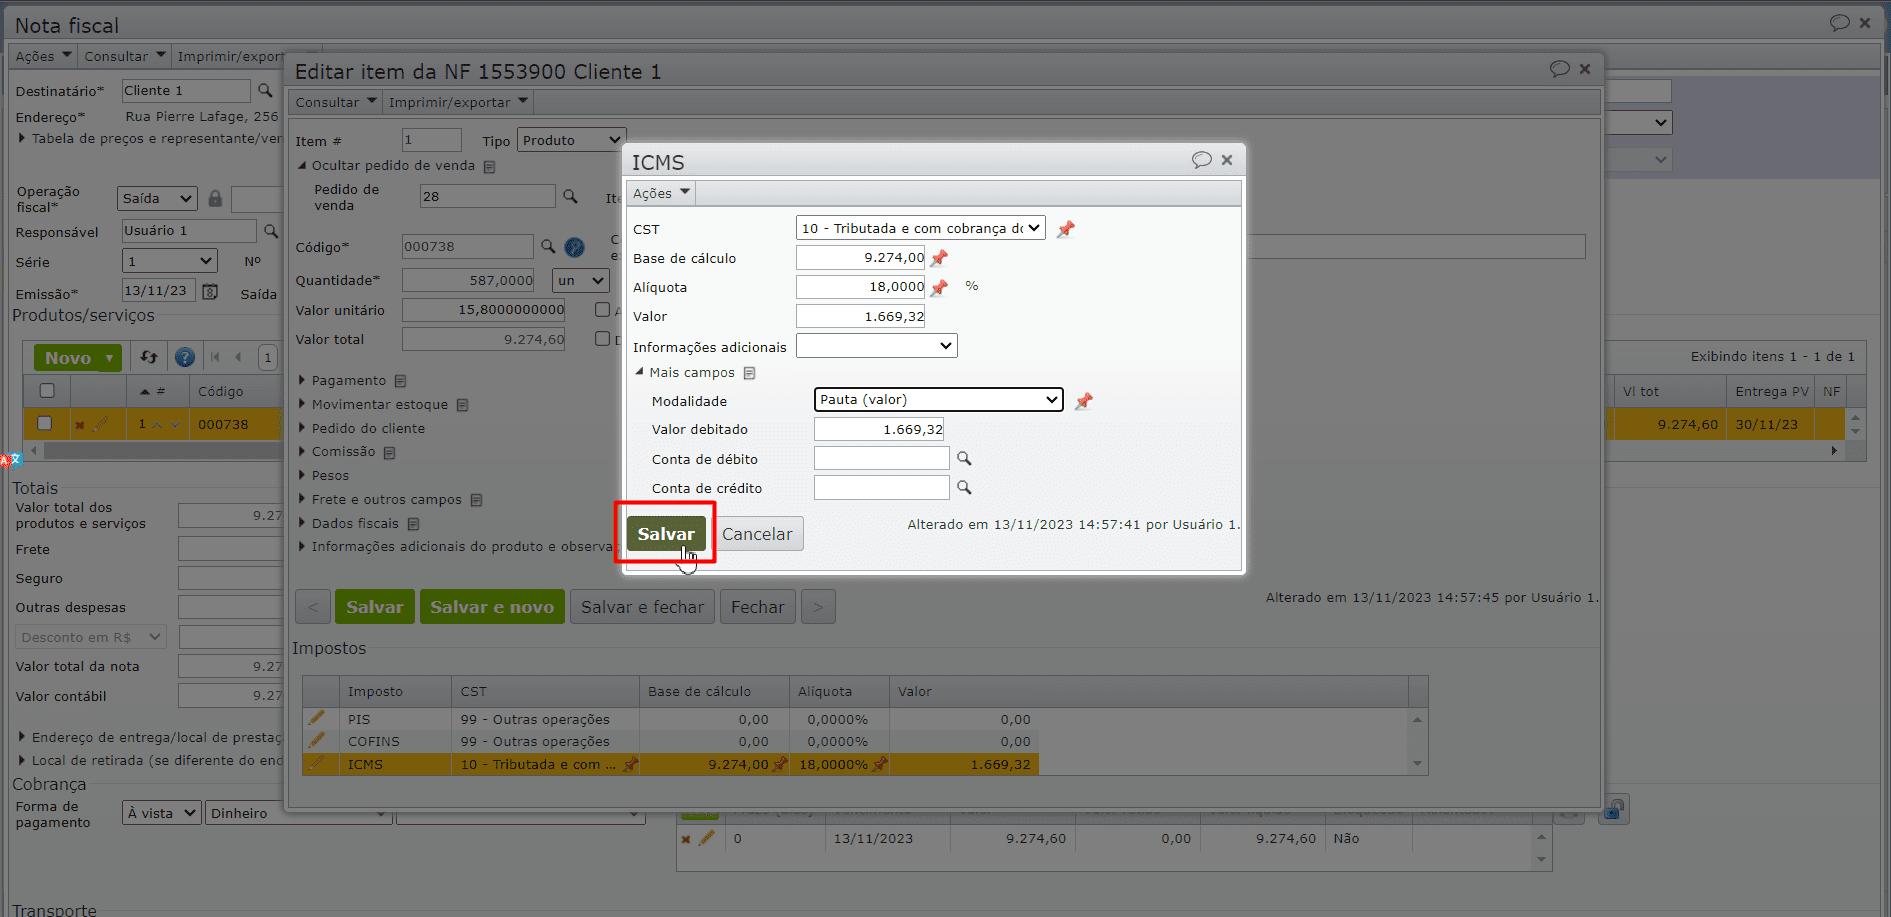The image size is (1891, 917).
Task: Click the magnifier next to the Código field
Action: (x=548, y=246)
